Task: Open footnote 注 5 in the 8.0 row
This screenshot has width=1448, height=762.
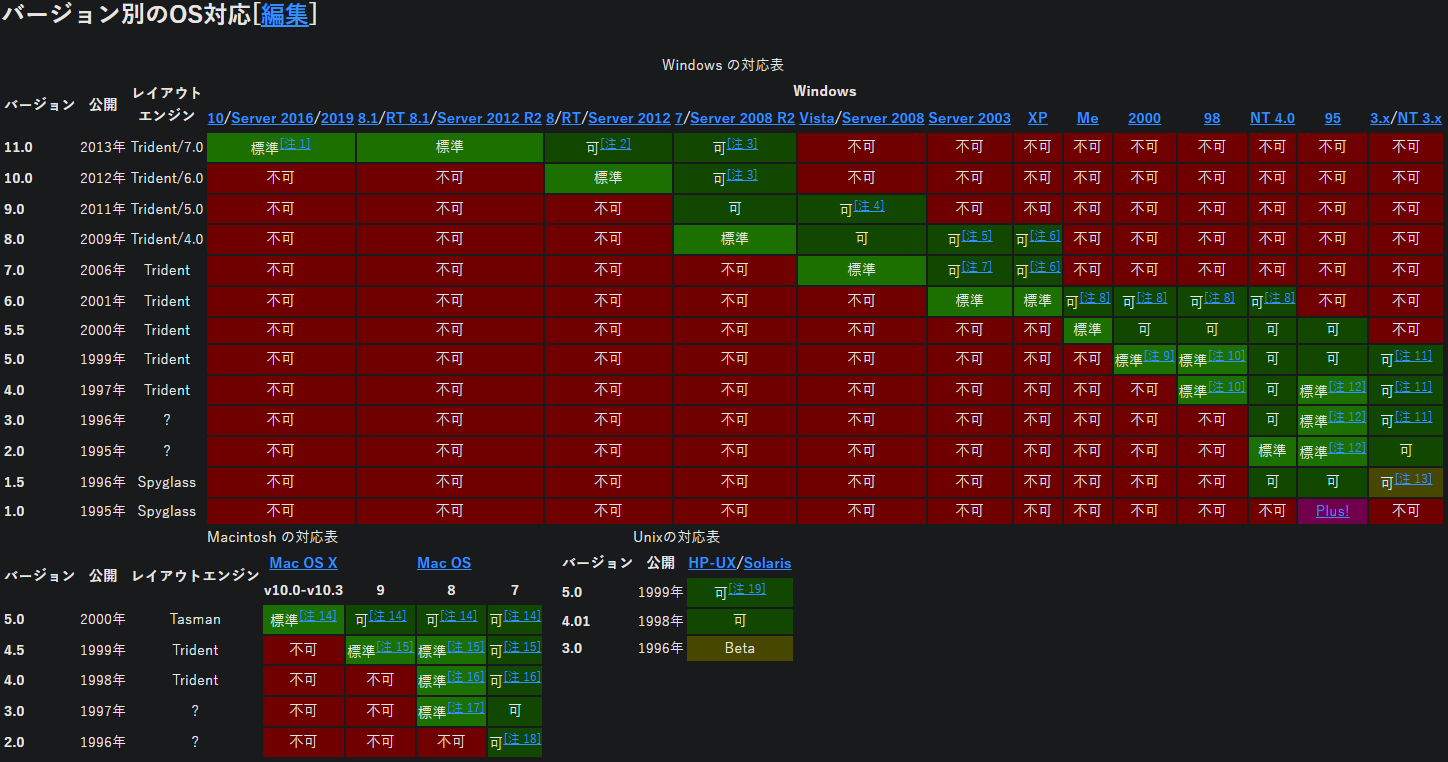Action: [x=977, y=235]
